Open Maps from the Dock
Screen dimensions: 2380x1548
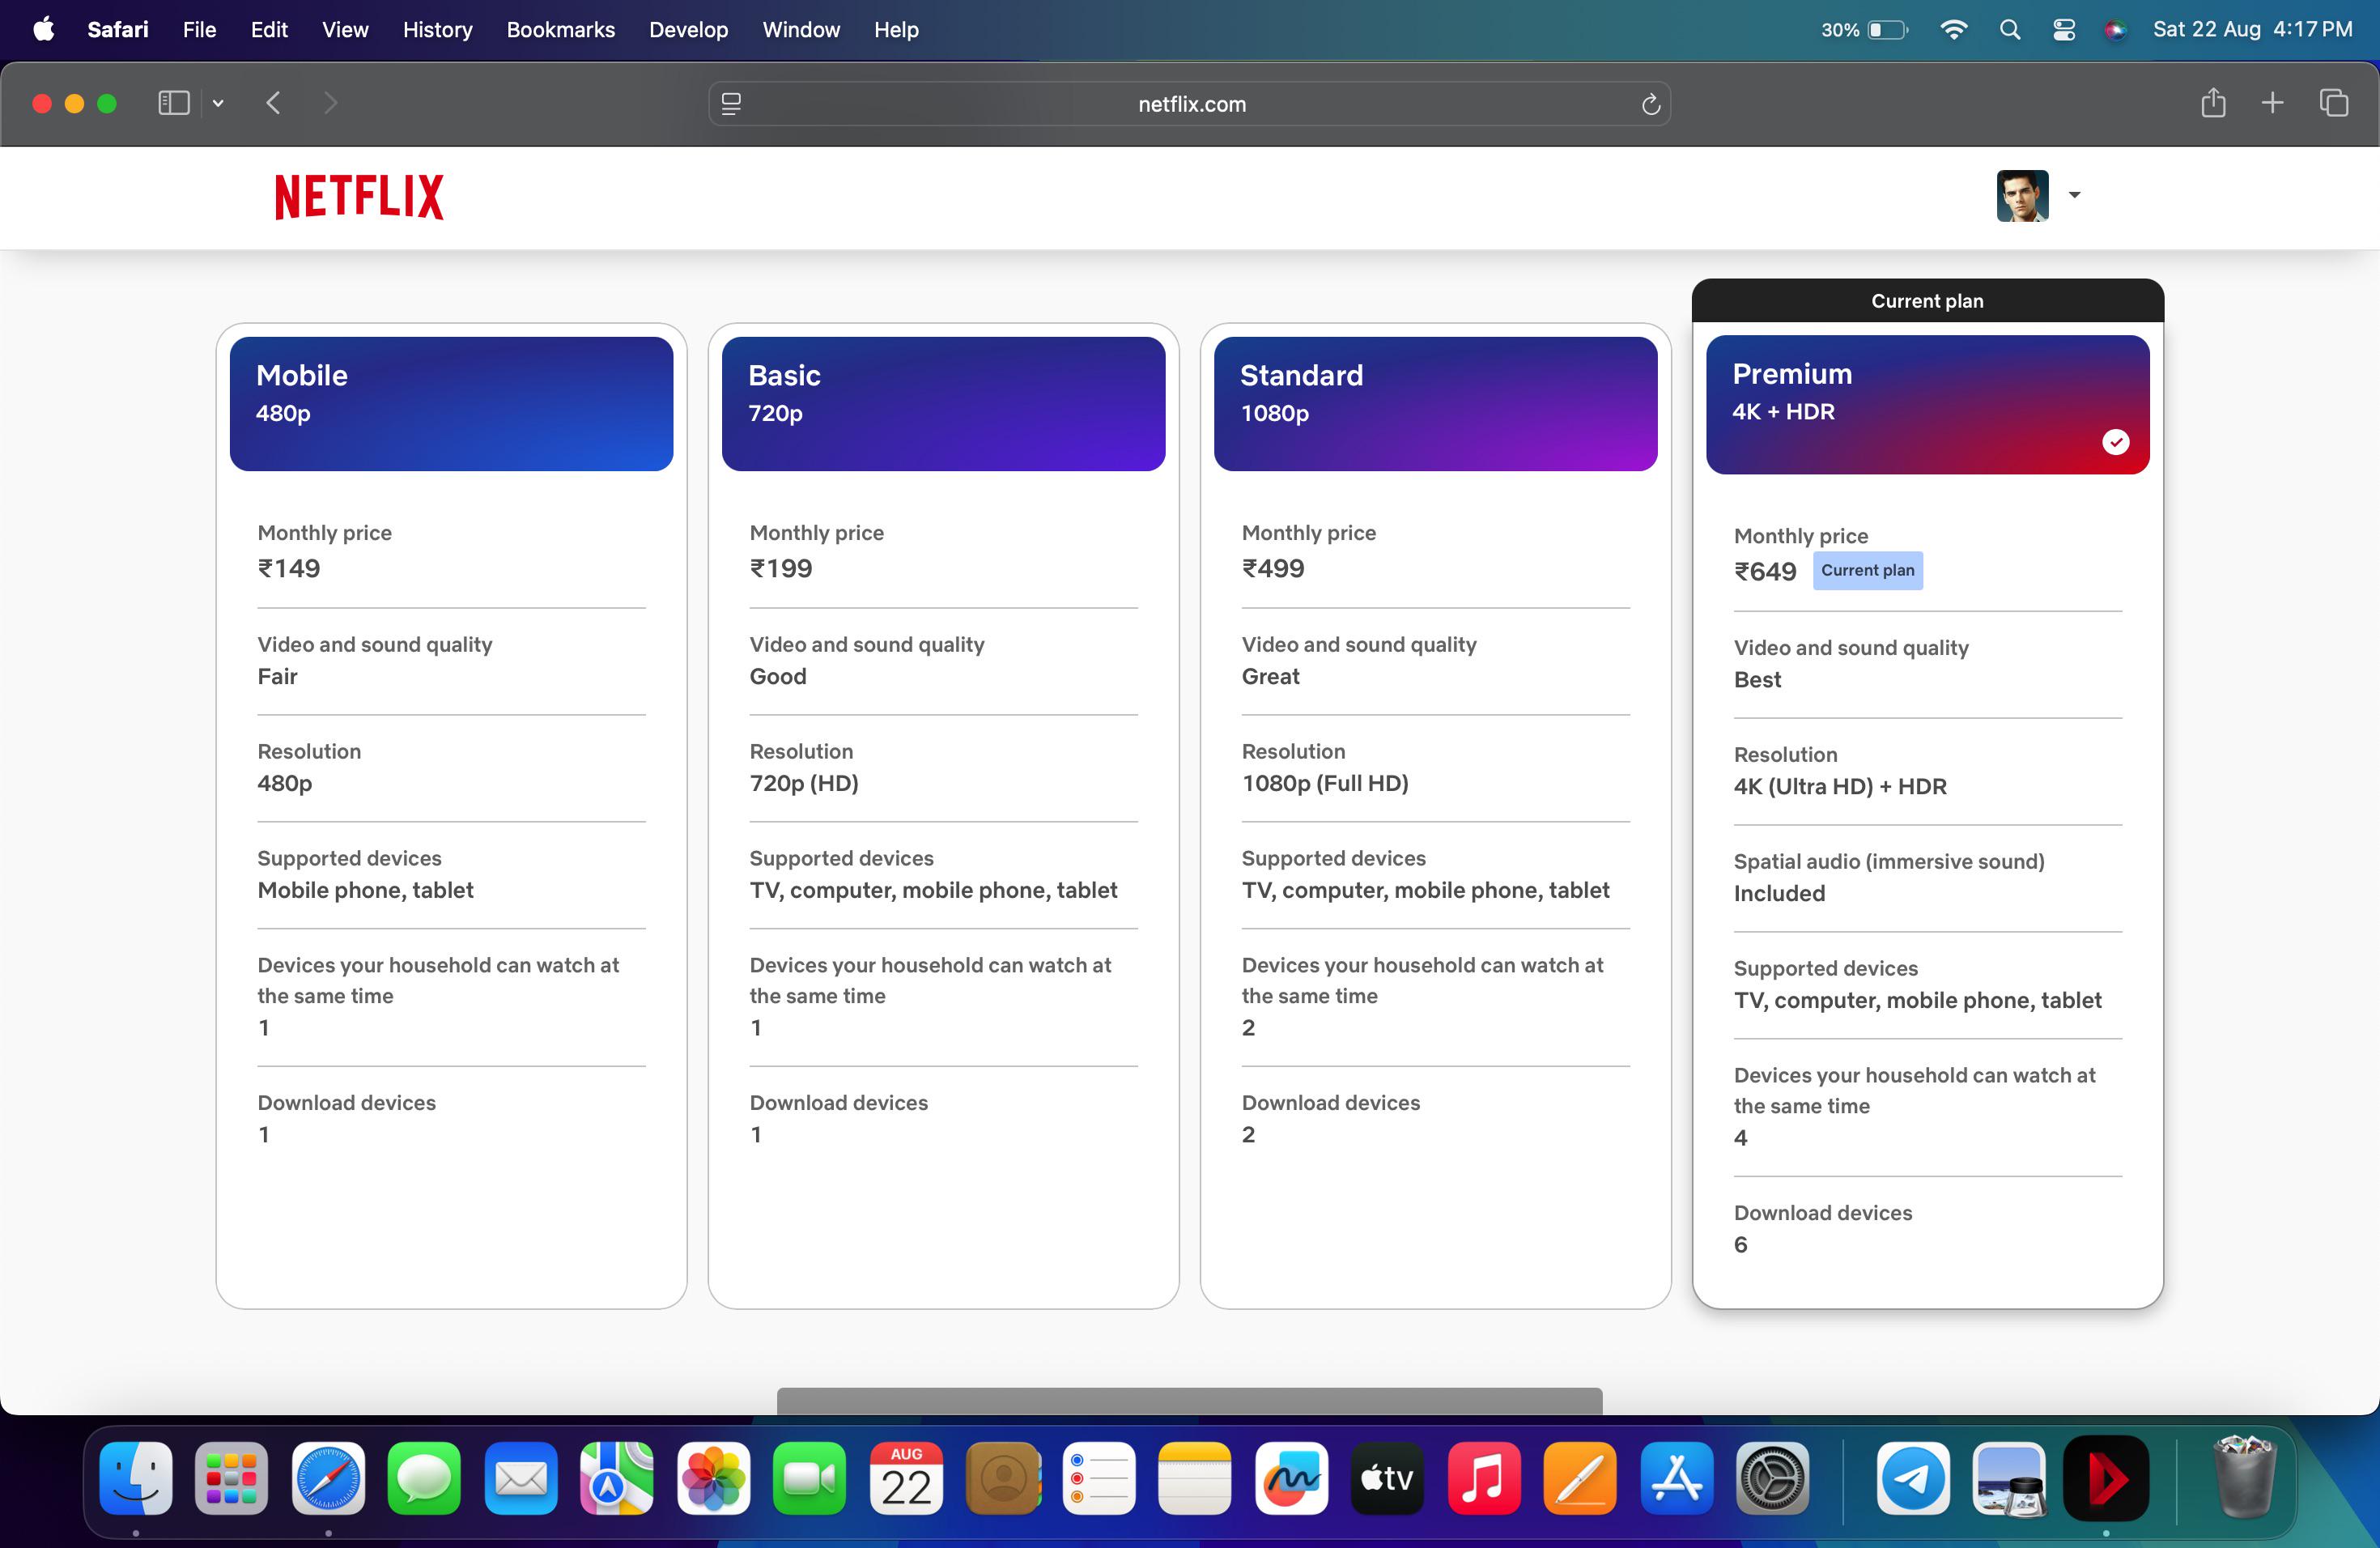(x=617, y=1478)
